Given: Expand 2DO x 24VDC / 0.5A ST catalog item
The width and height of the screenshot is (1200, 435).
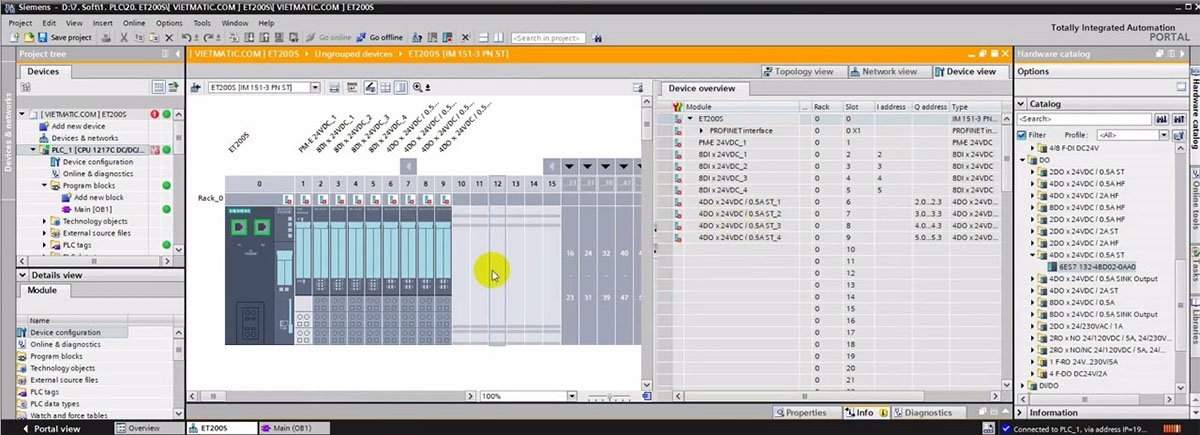Looking at the screenshot, I should pyautogui.click(x=1032, y=171).
